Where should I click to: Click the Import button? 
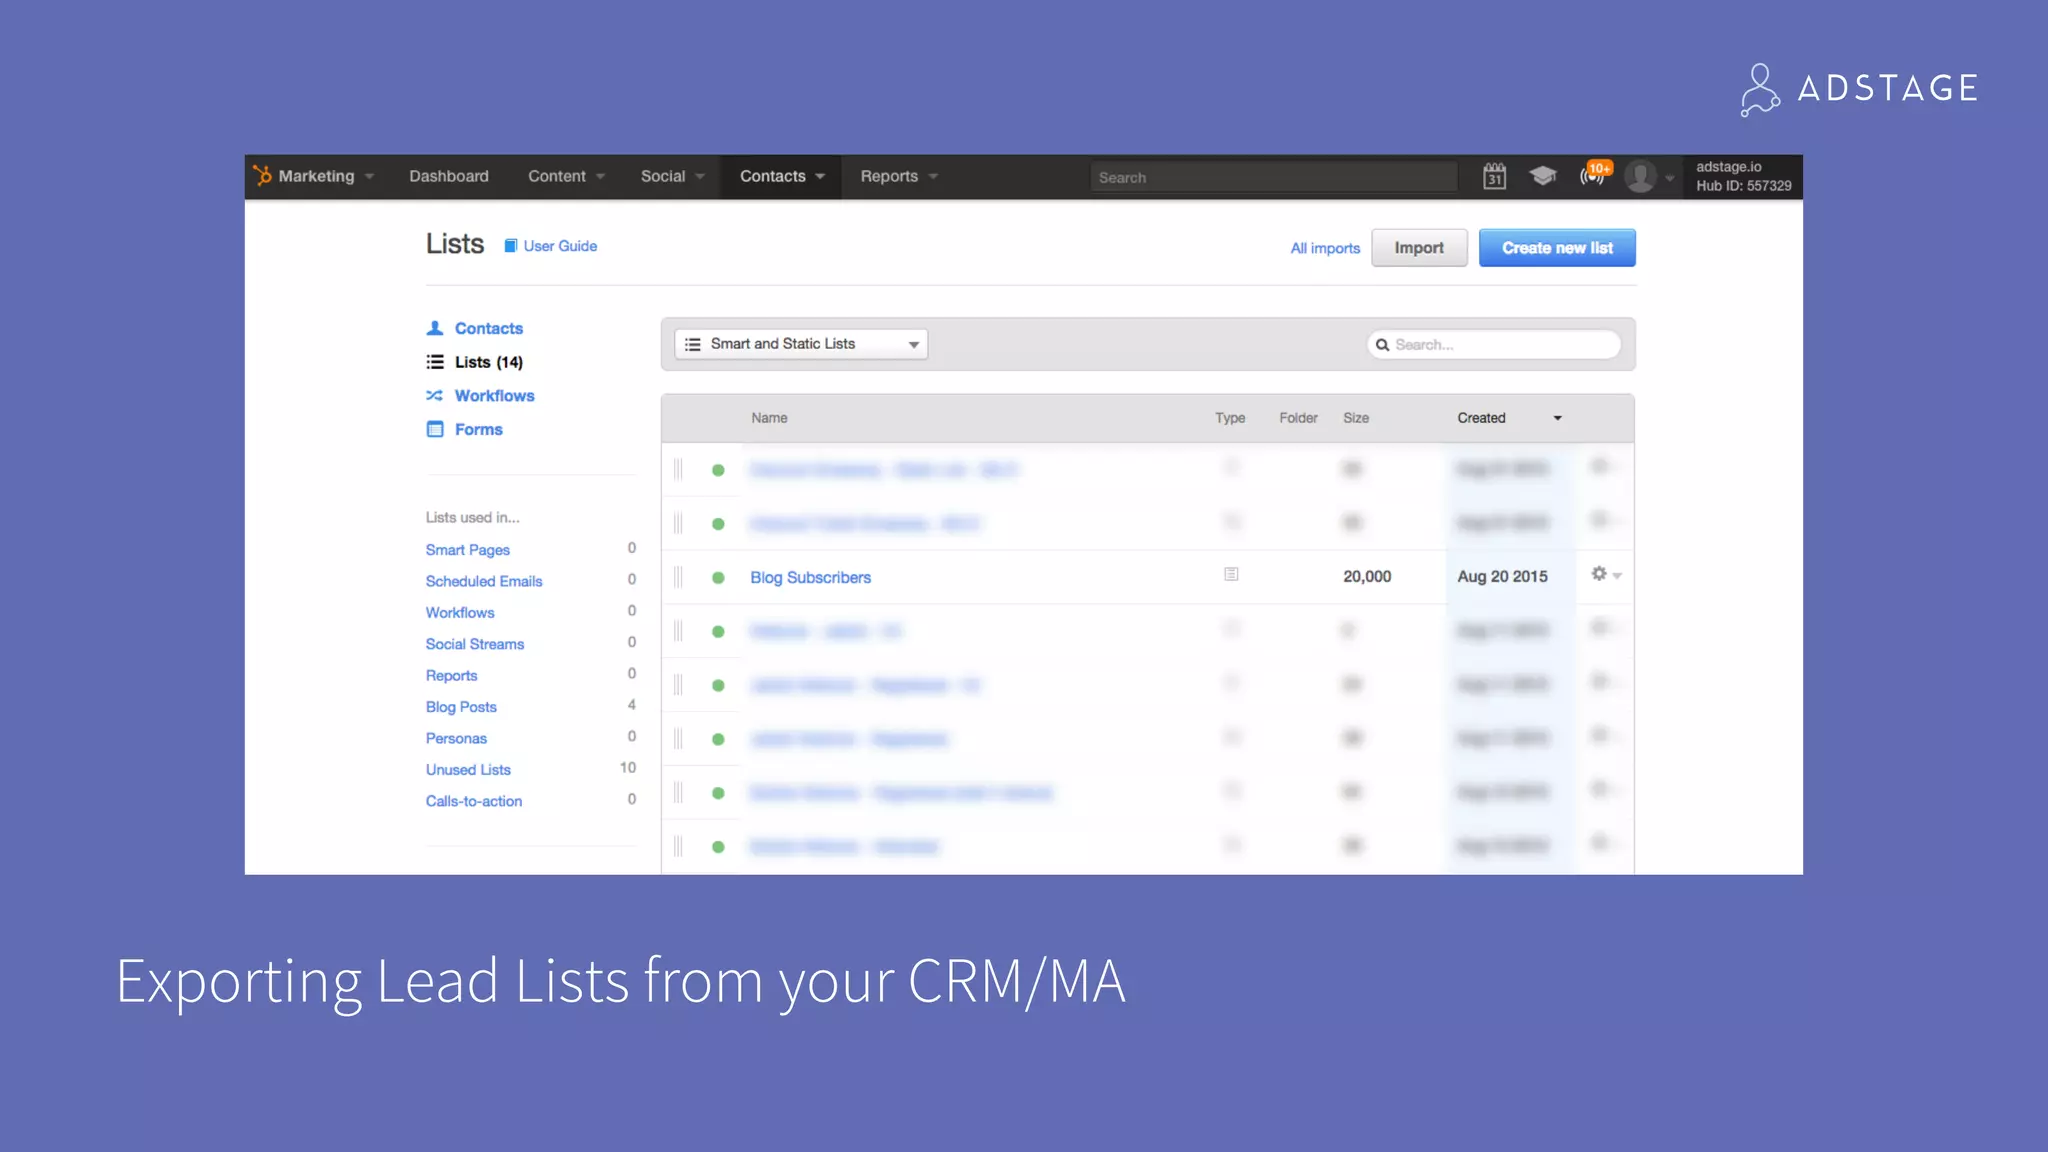click(x=1419, y=248)
